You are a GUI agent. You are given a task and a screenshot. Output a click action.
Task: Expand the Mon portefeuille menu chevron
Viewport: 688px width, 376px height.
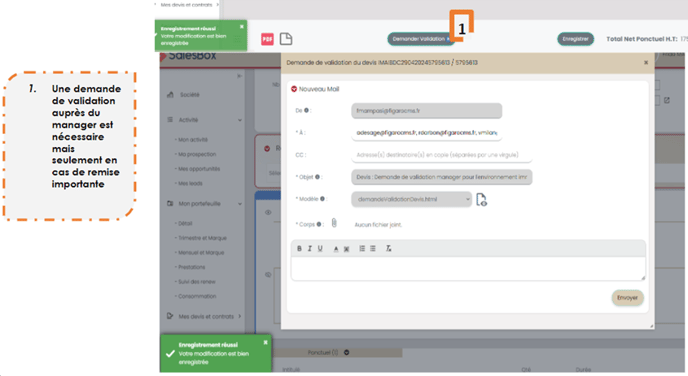point(240,204)
